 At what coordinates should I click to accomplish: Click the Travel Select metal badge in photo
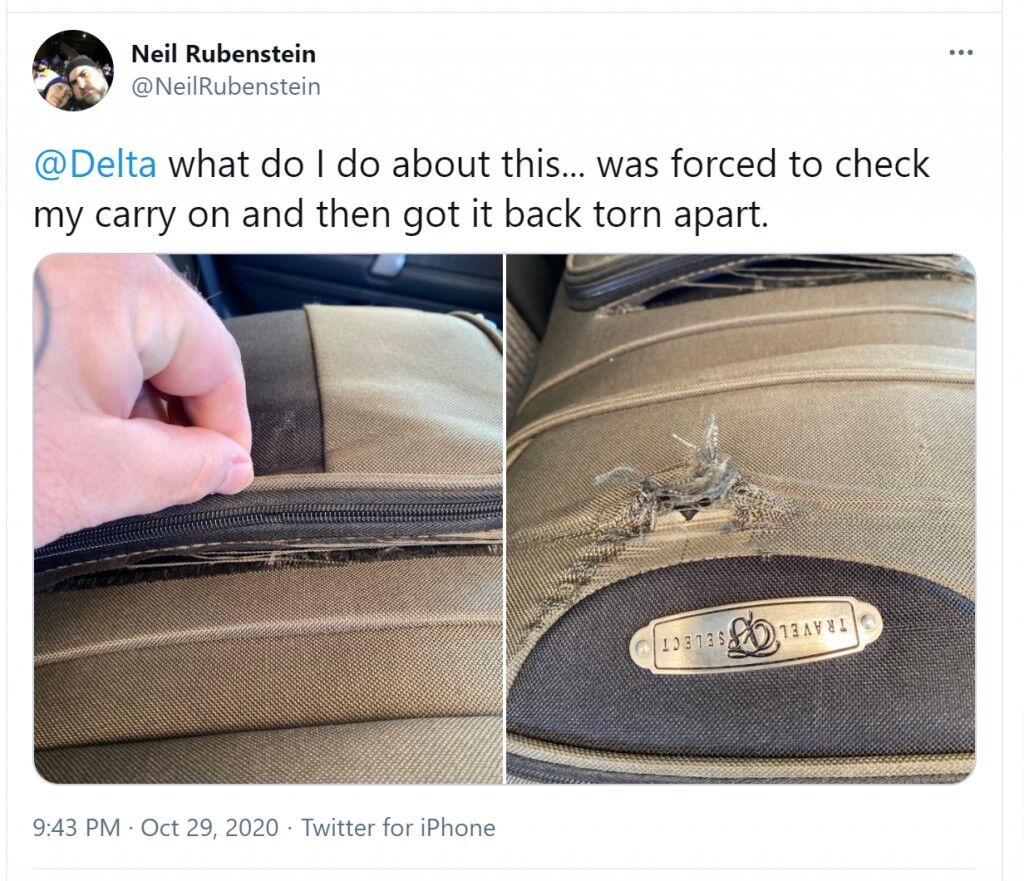(756, 635)
